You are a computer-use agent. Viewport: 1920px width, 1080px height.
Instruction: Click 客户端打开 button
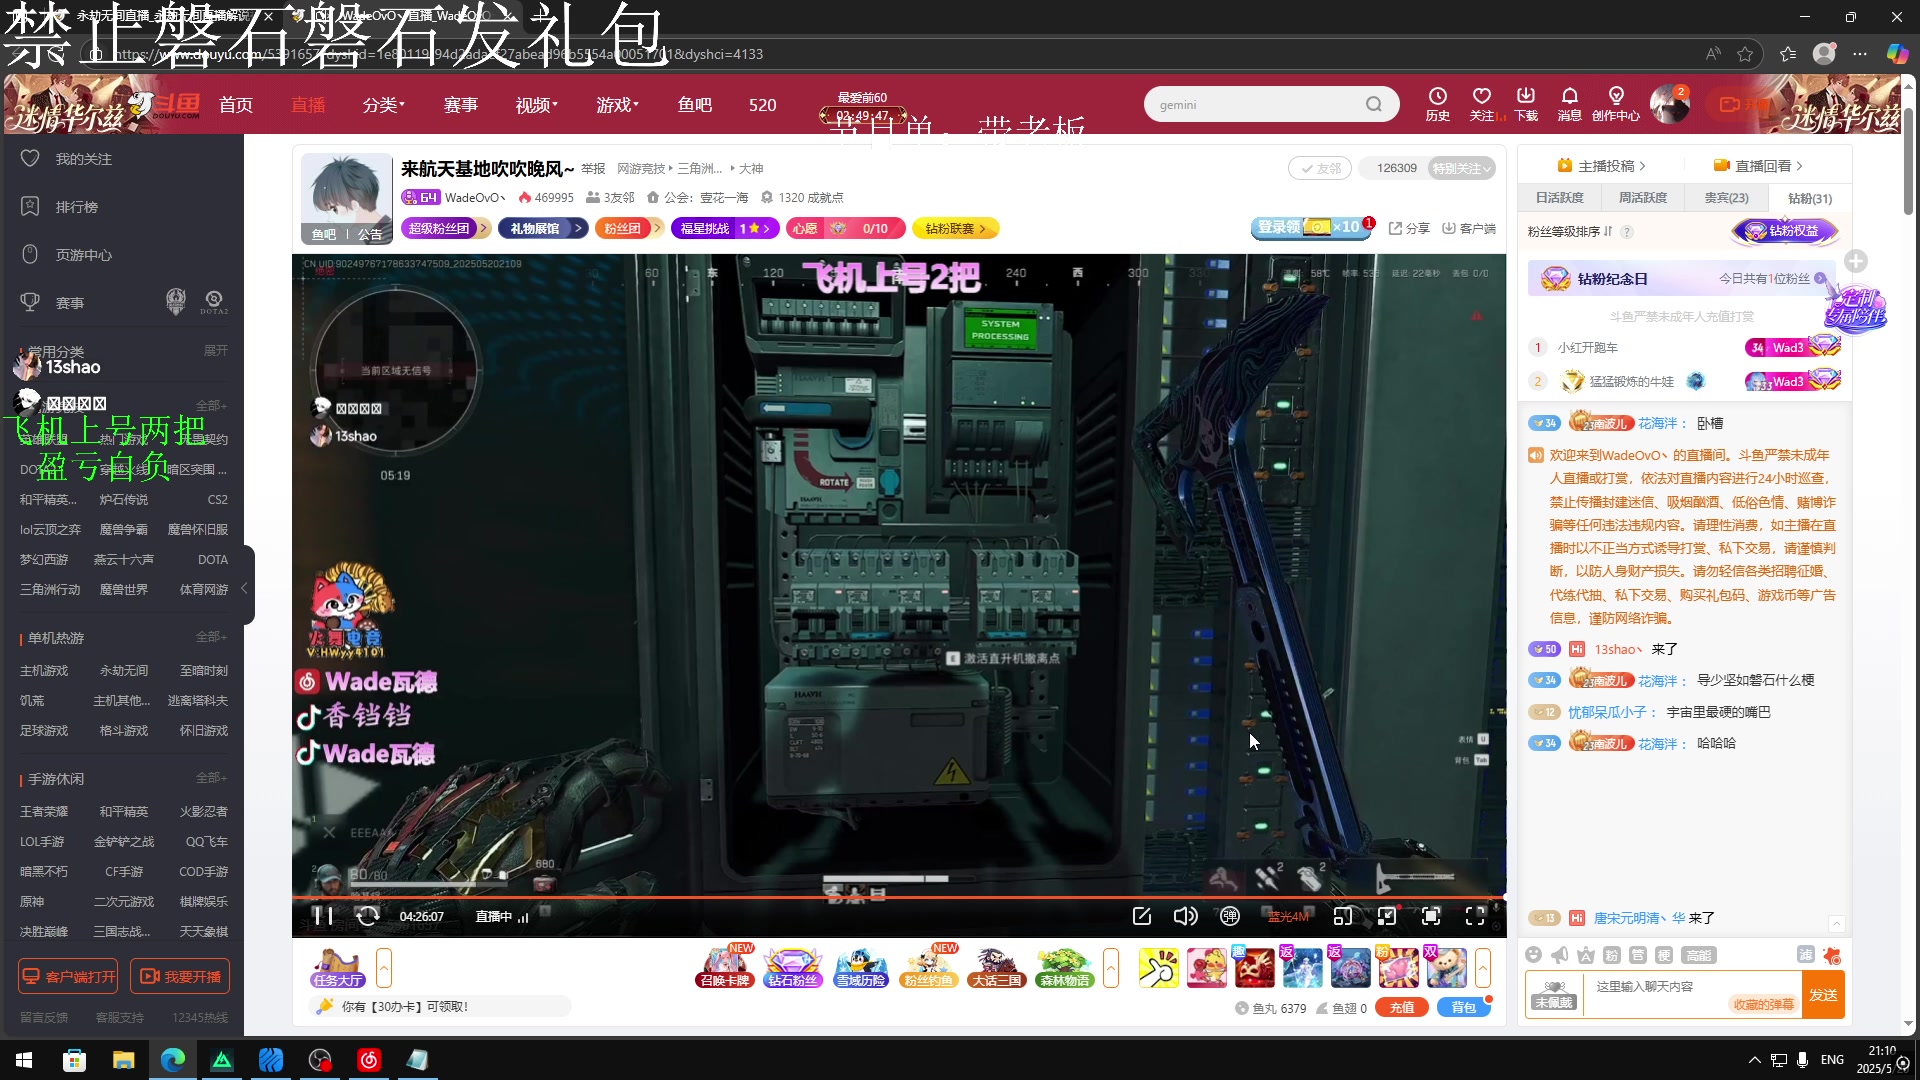(68, 976)
